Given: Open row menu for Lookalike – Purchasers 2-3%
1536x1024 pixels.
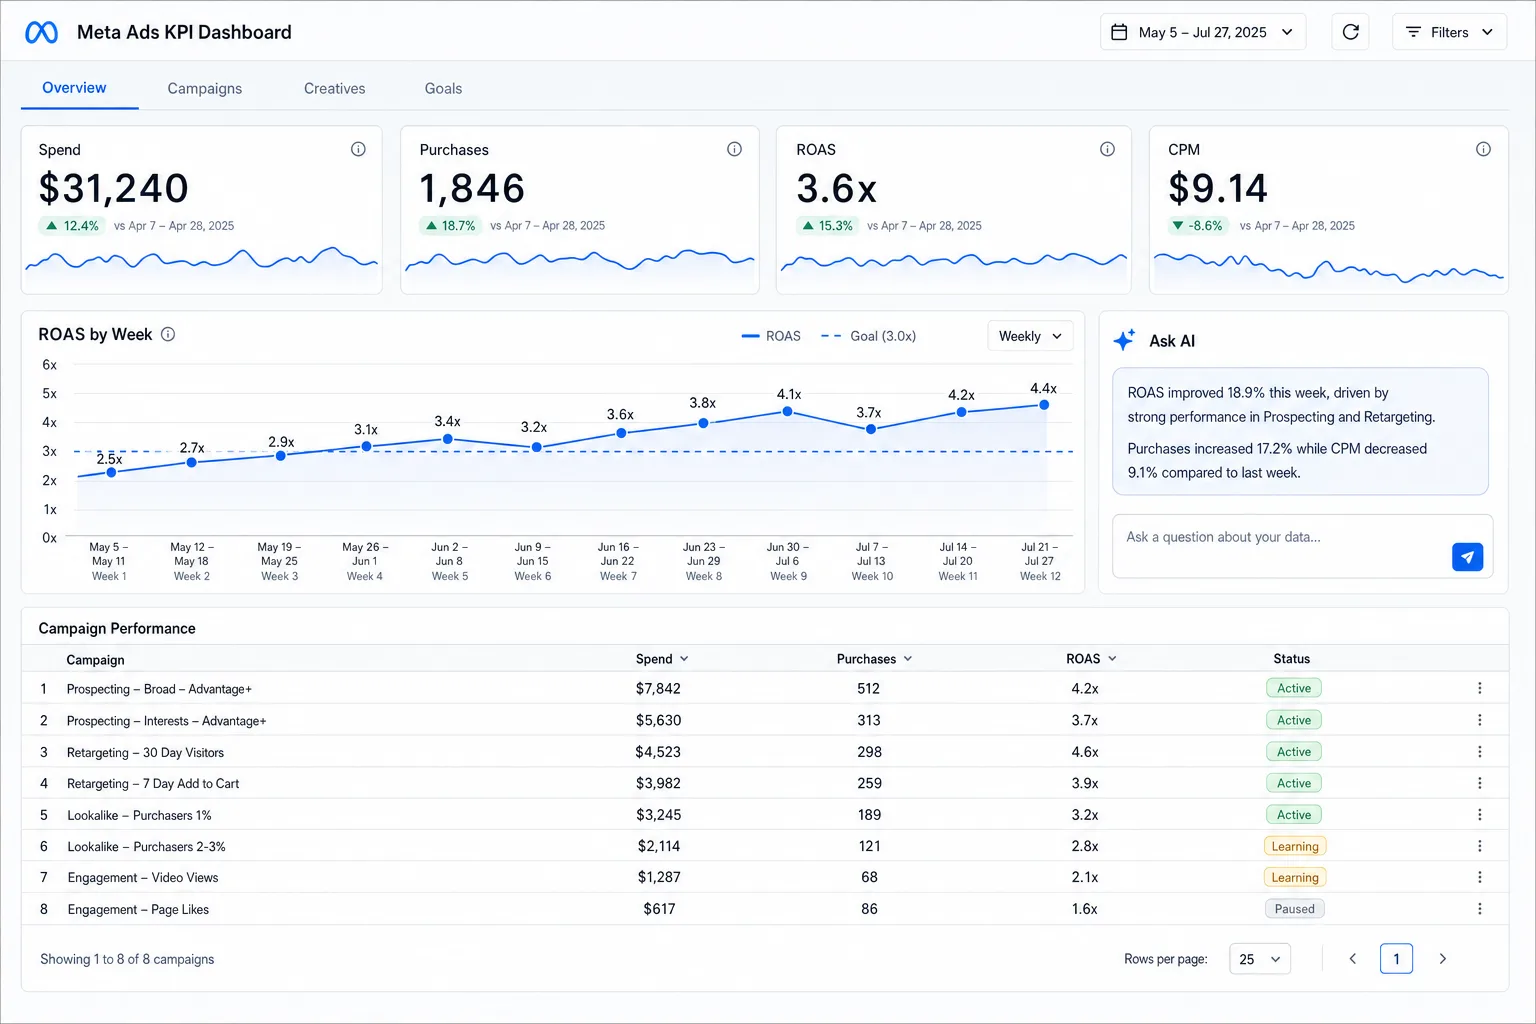Looking at the screenshot, I should coord(1480,846).
